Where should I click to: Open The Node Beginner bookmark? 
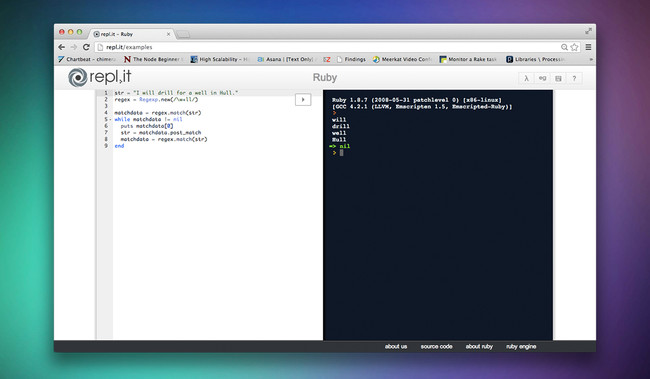(x=153, y=59)
